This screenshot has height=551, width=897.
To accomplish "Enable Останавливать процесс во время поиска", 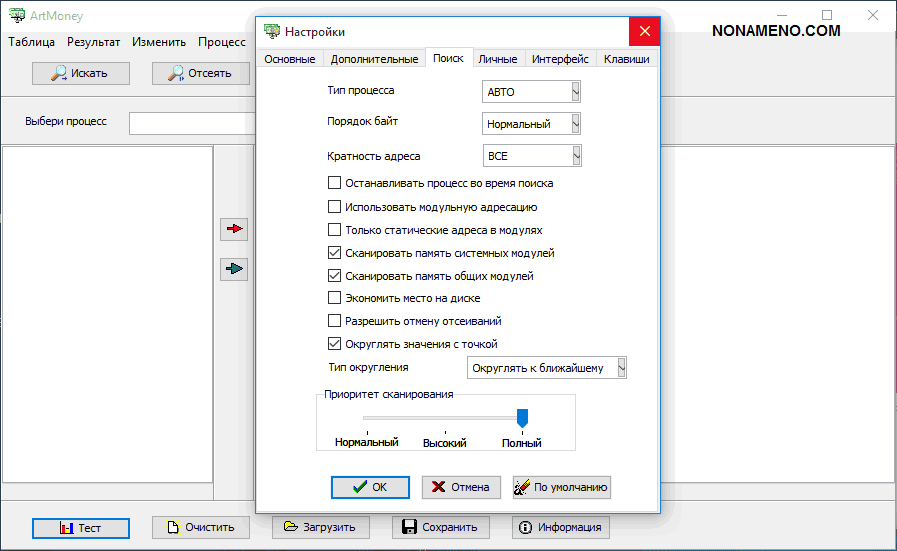I will pos(334,183).
